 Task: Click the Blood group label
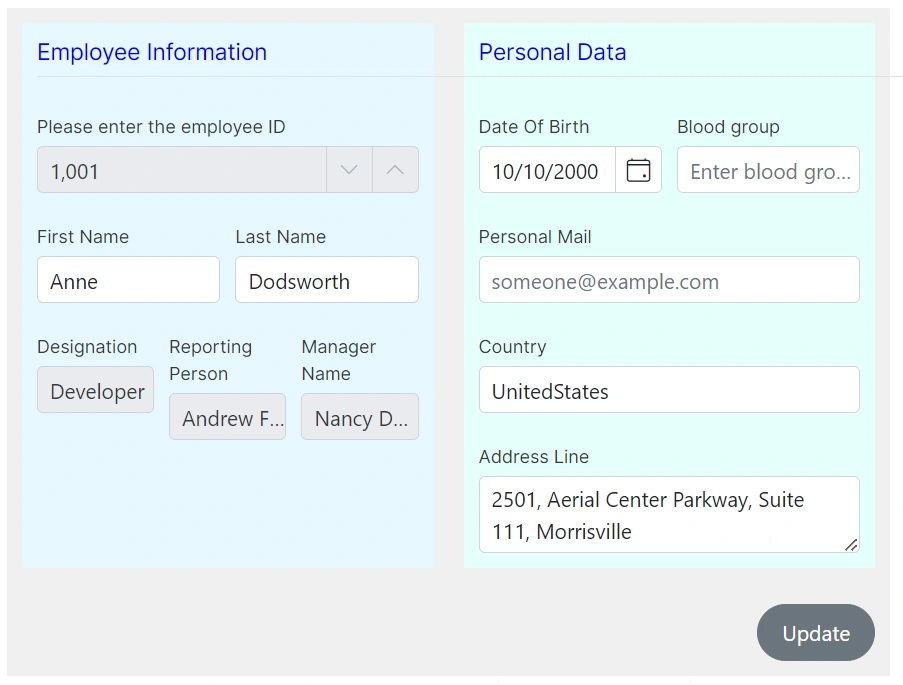pyautogui.click(x=728, y=127)
